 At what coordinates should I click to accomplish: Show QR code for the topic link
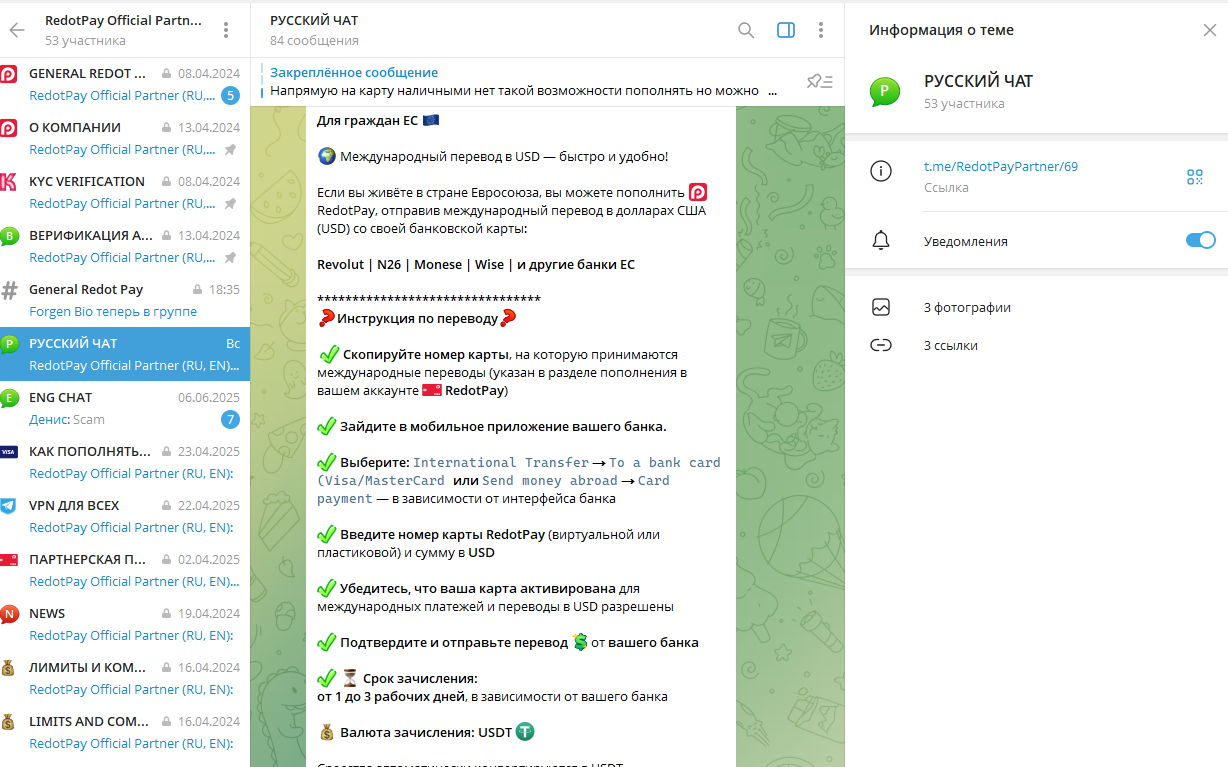(1194, 177)
